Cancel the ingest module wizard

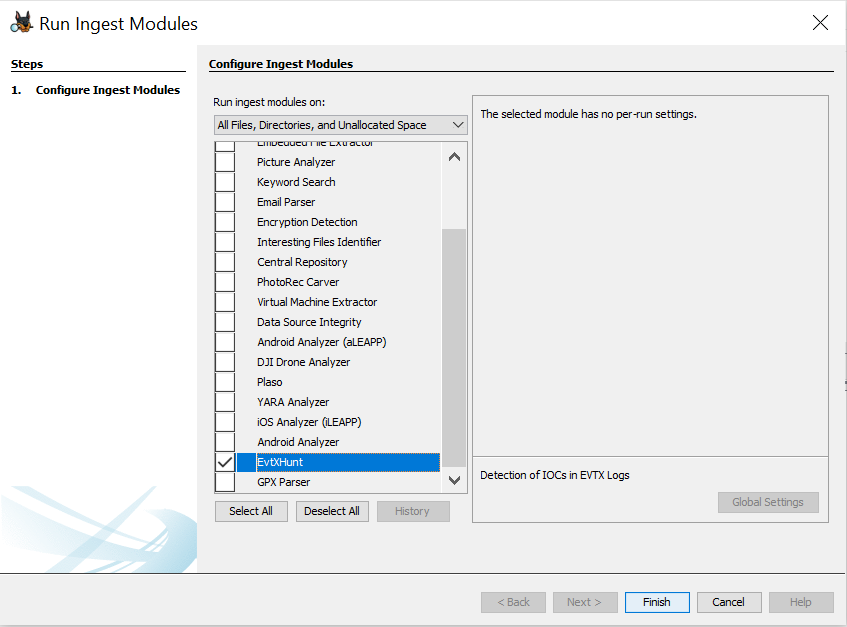729,602
